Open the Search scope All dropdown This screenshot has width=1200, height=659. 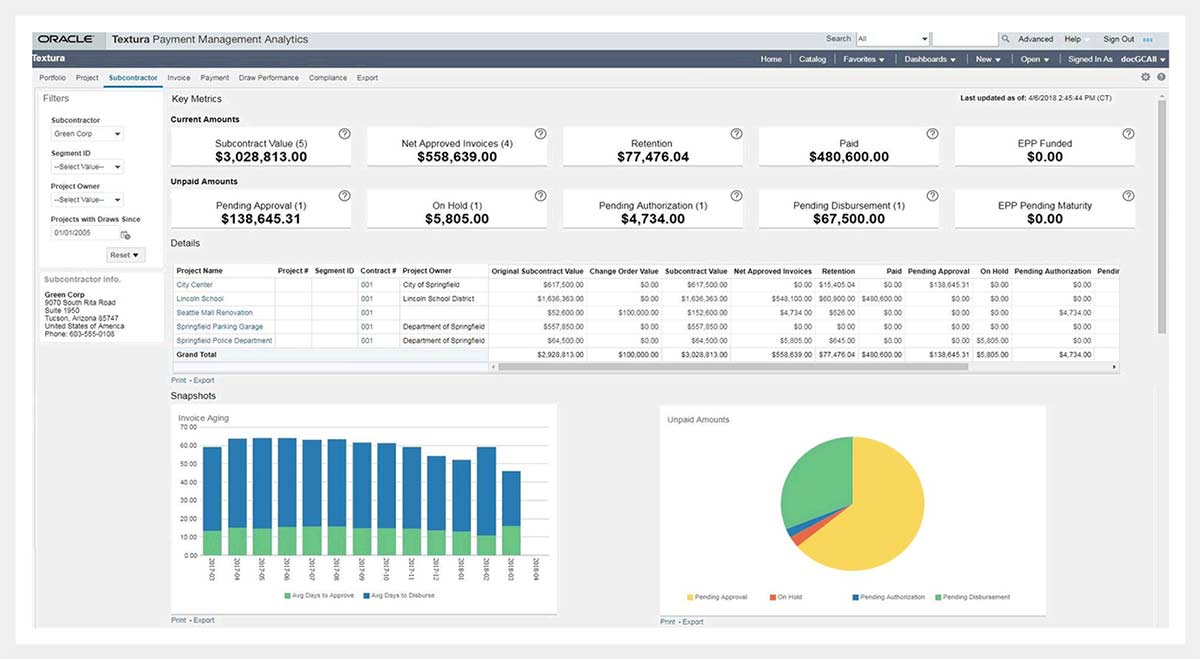[893, 39]
